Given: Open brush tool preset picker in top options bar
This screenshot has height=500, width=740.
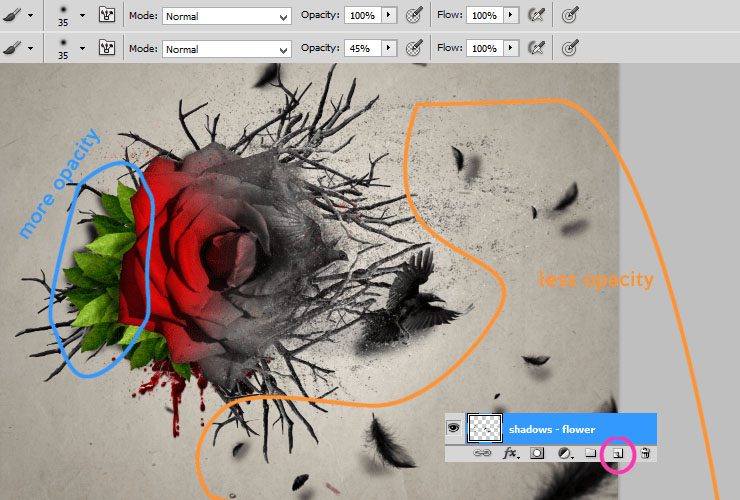Looking at the screenshot, I should click(x=18, y=16).
